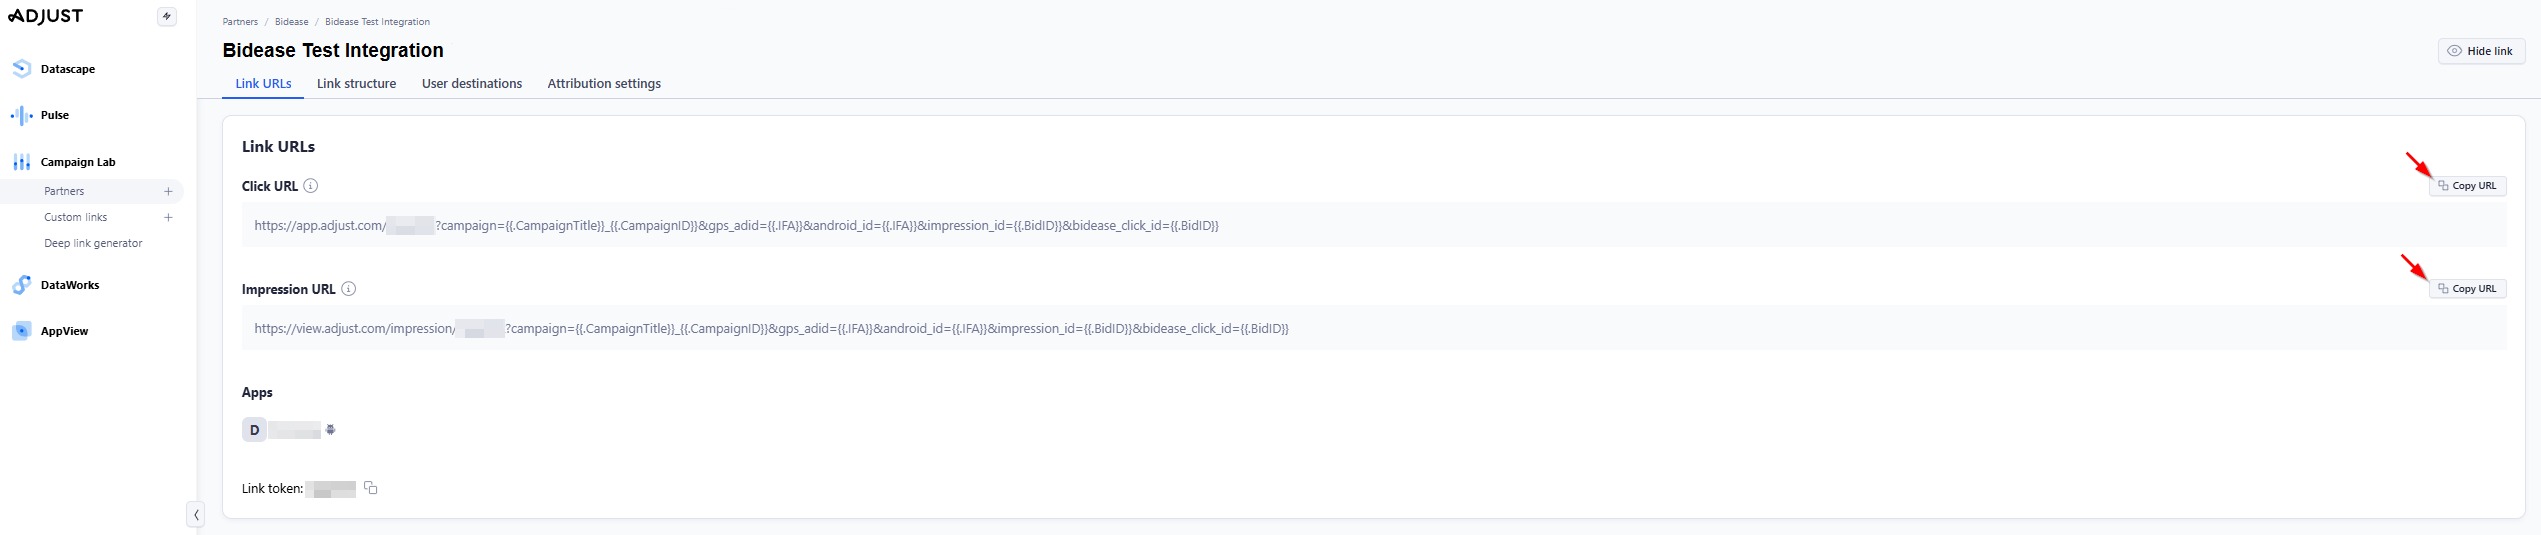
Task: Click the Adjust logo
Action: pyautogui.click(x=45, y=16)
